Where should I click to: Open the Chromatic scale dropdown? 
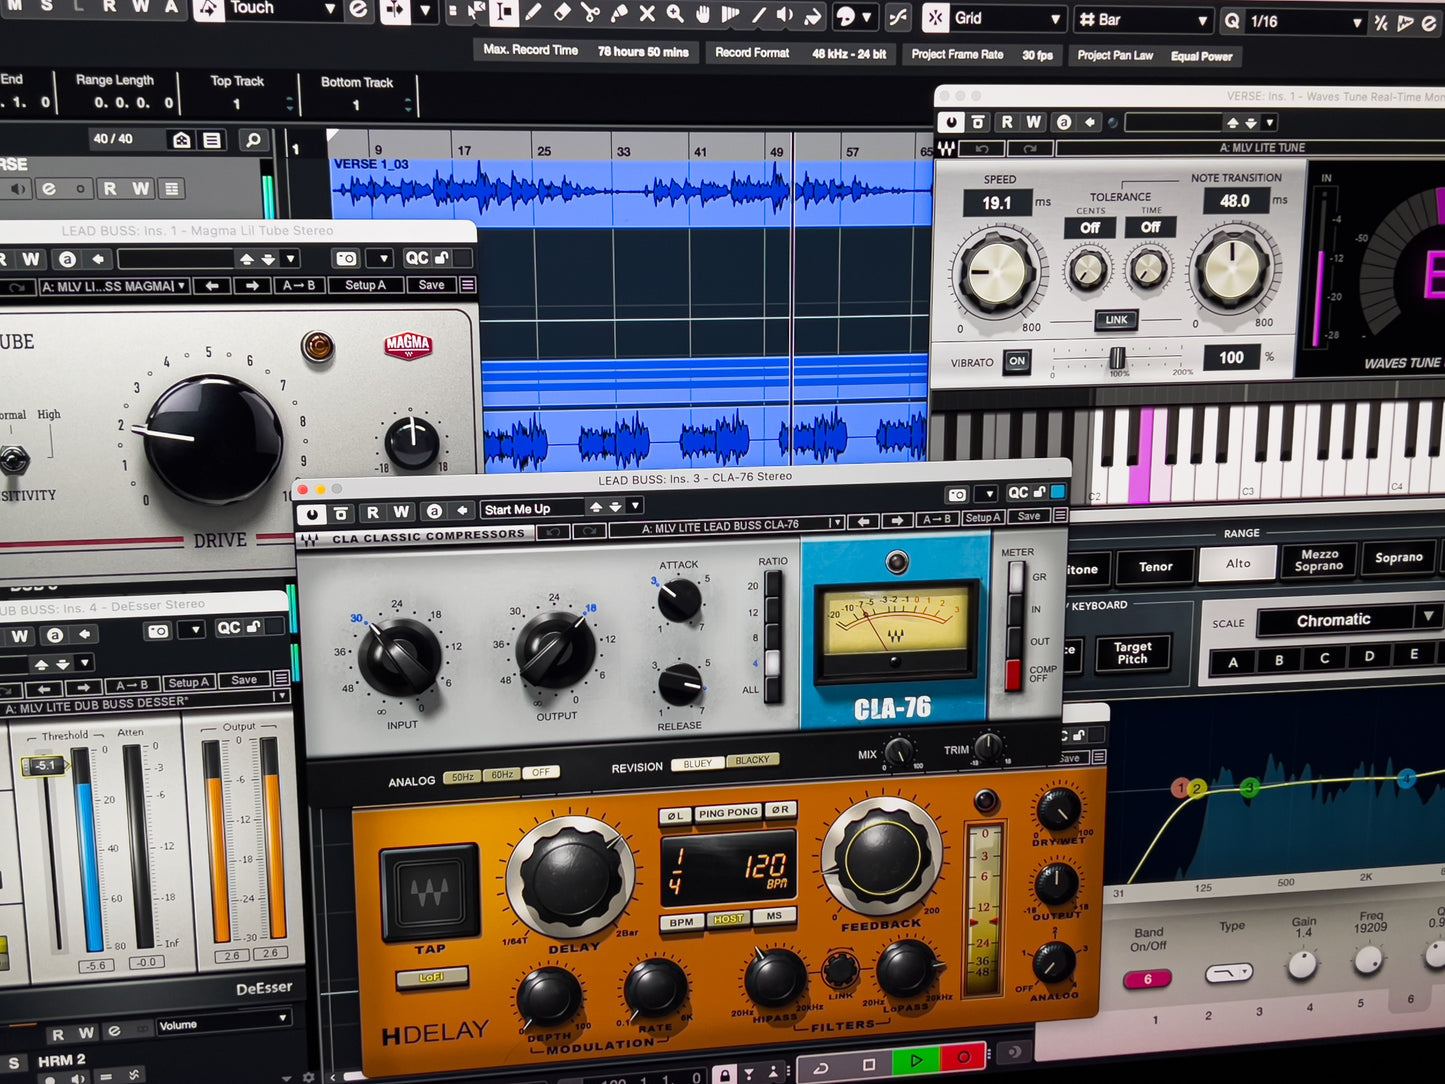(x=1427, y=618)
